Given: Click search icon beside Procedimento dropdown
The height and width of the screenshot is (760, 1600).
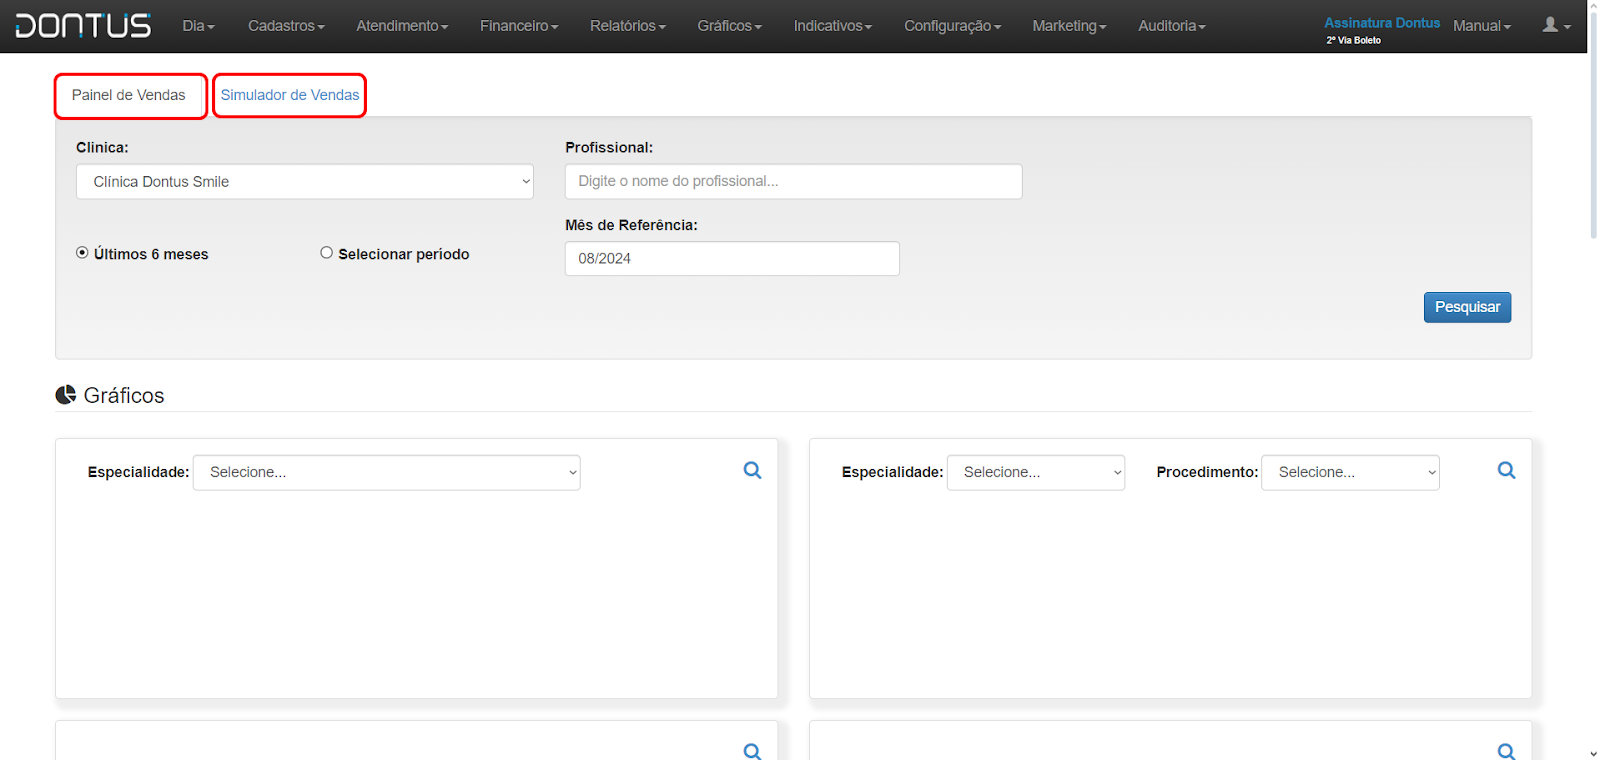Looking at the screenshot, I should click(1507, 470).
